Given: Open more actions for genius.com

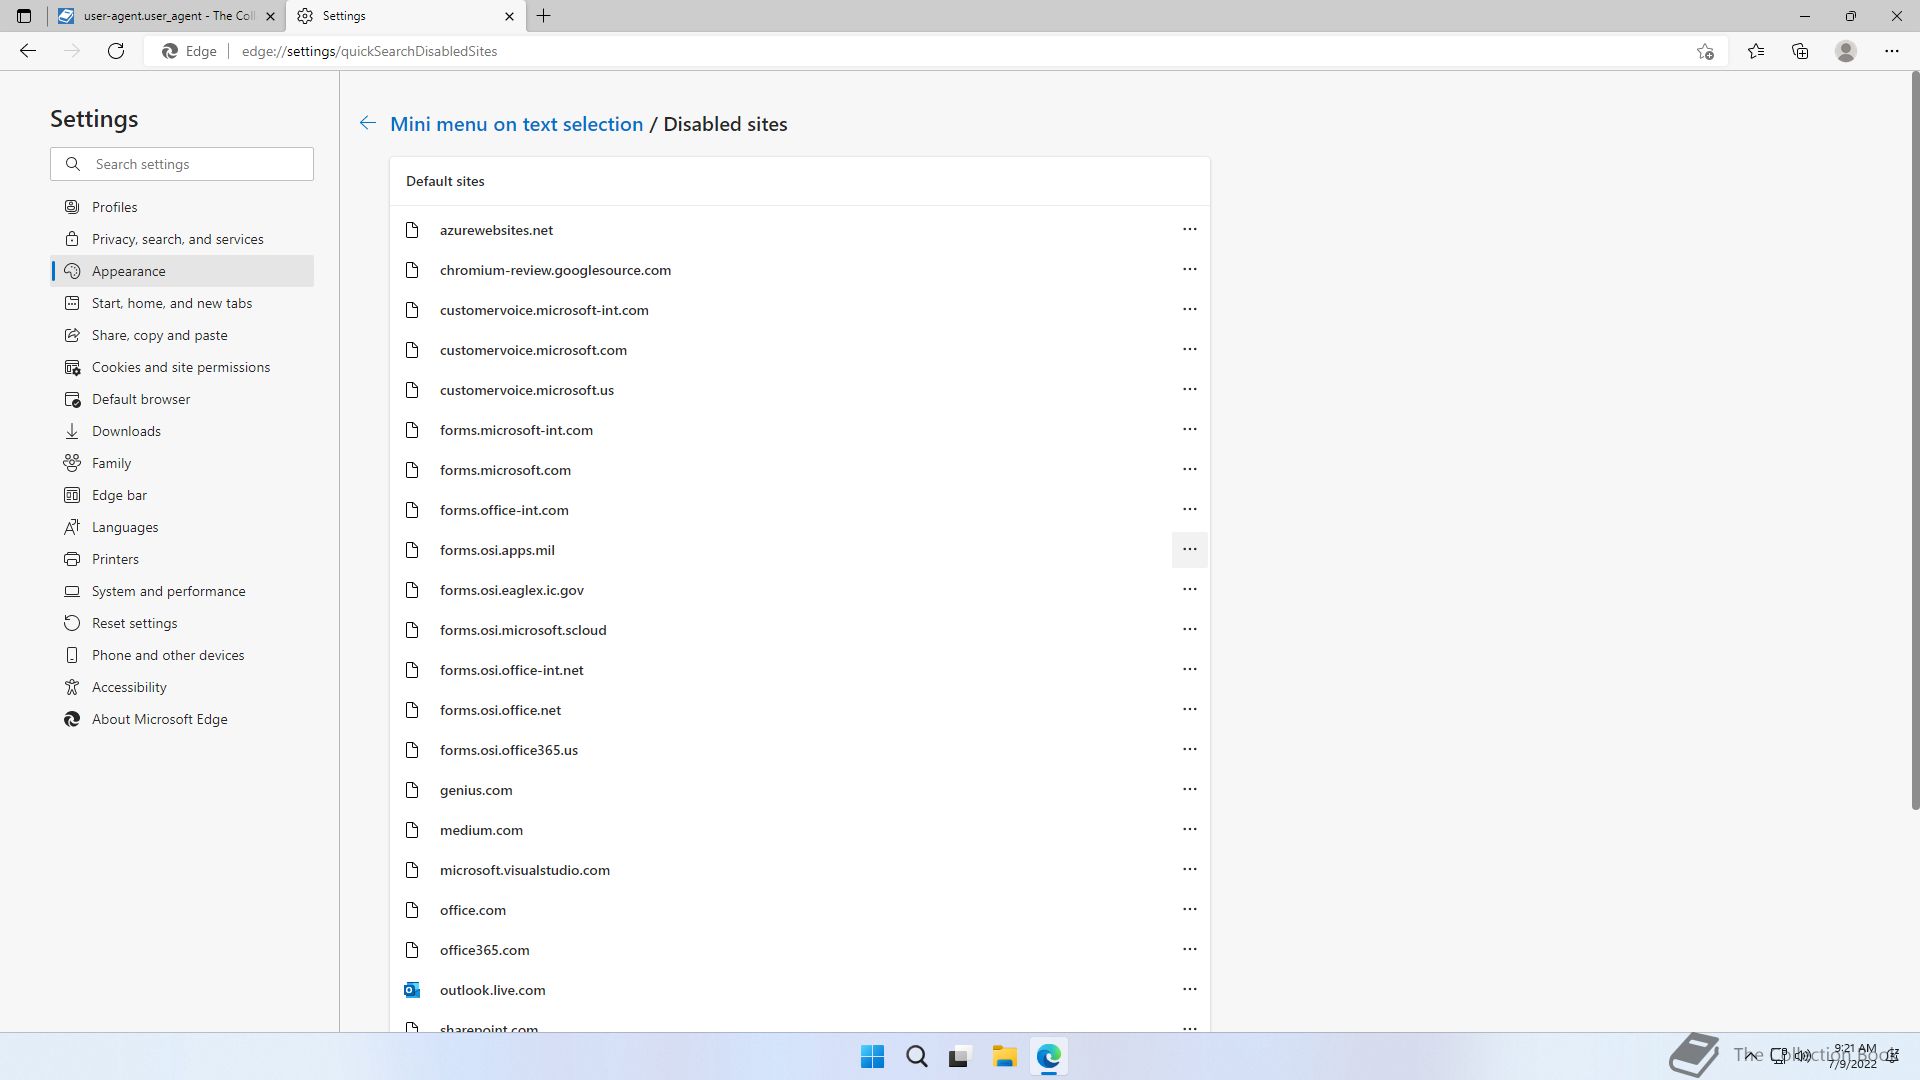Looking at the screenshot, I should pos(1189,789).
